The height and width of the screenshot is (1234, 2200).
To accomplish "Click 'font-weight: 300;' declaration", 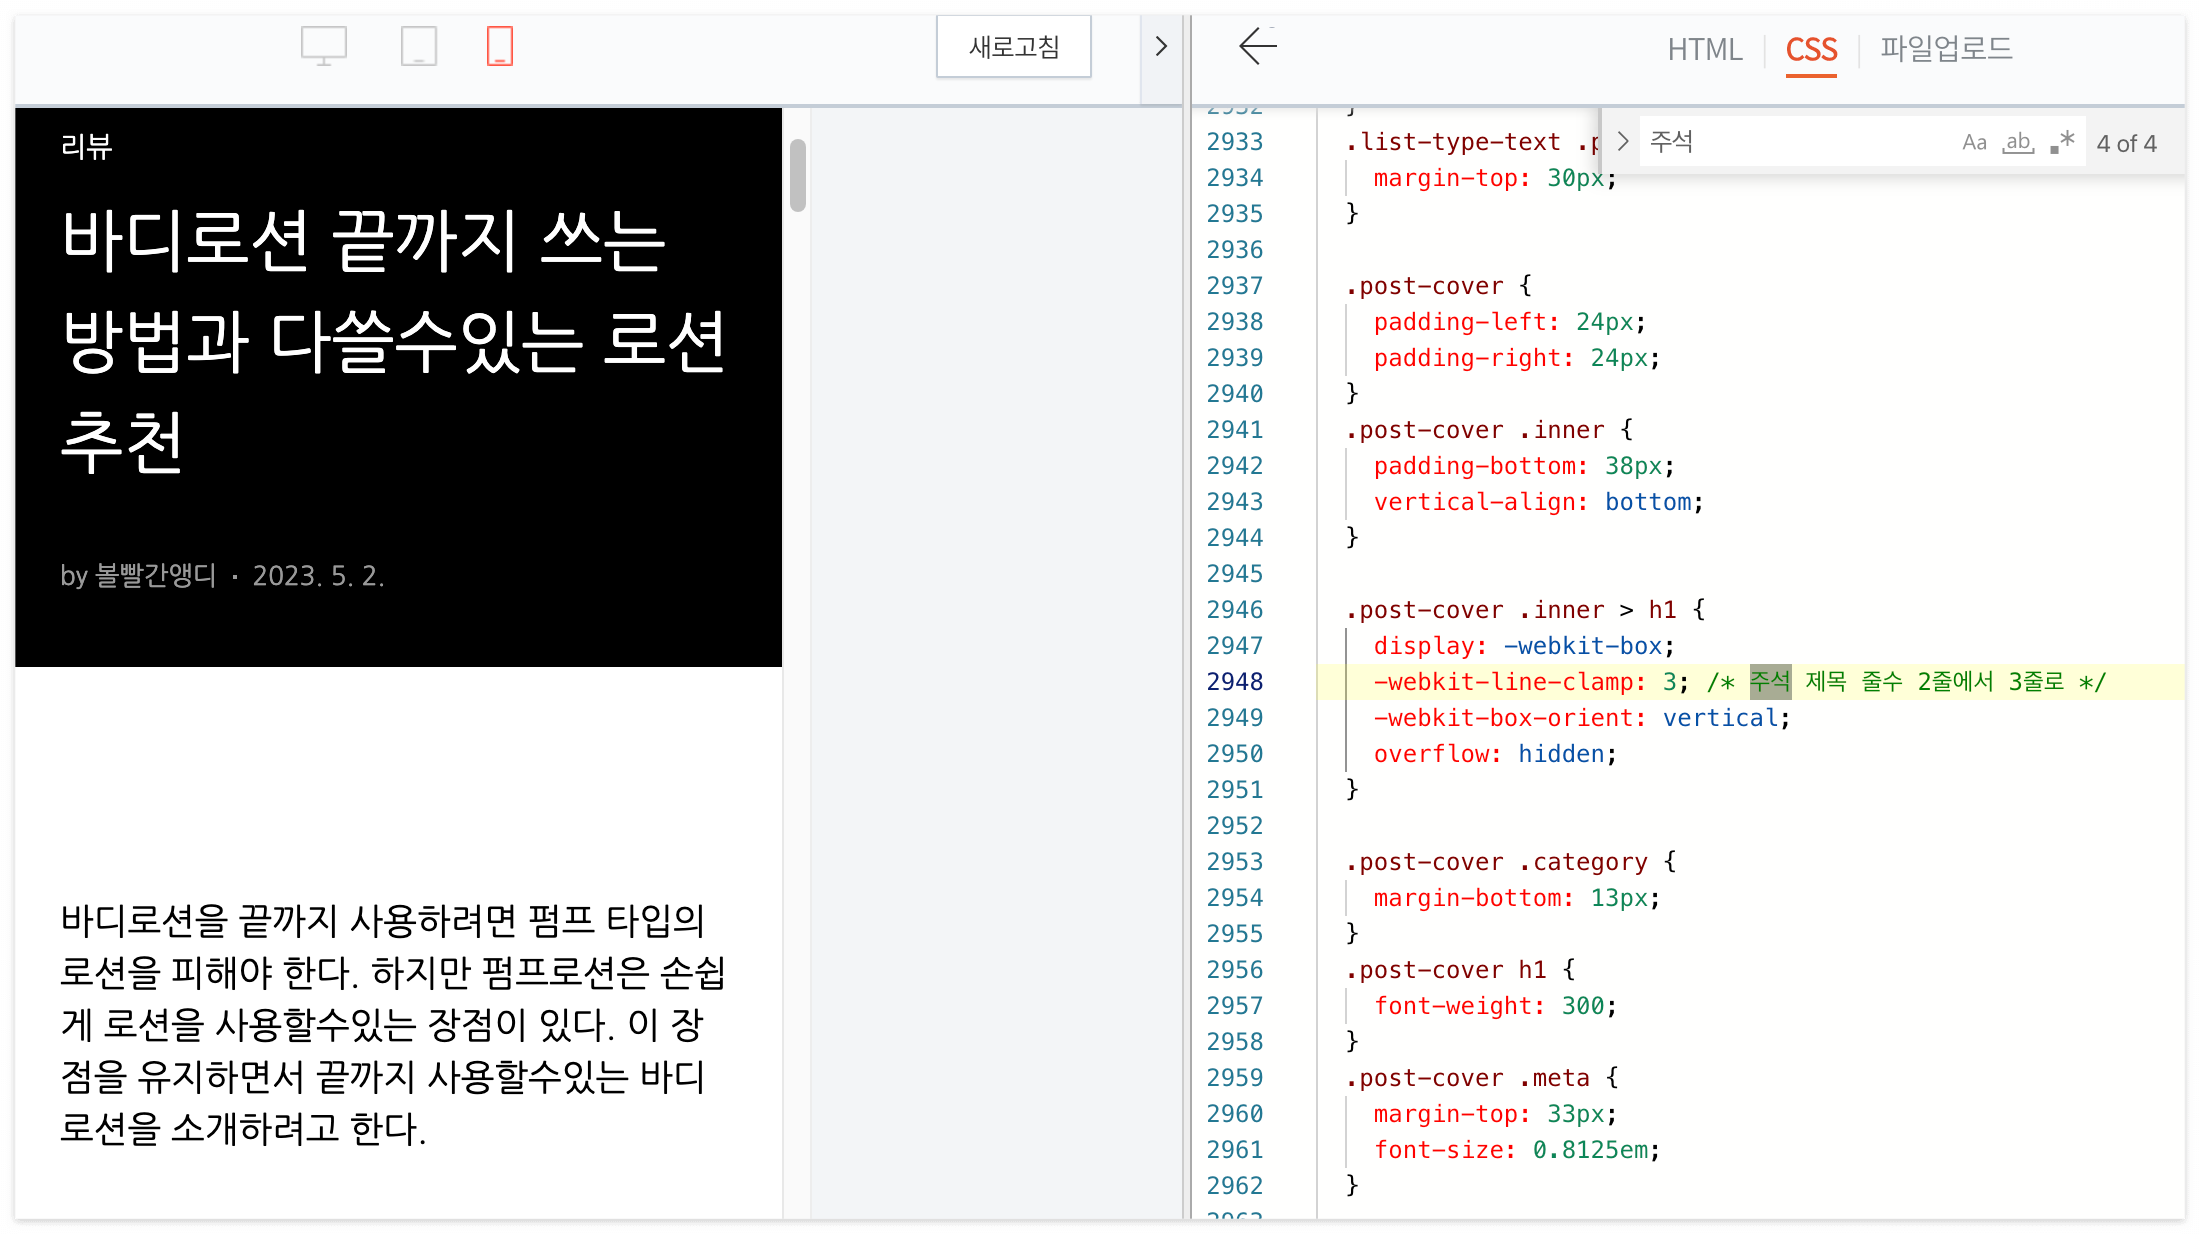I will tap(1495, 1006).
